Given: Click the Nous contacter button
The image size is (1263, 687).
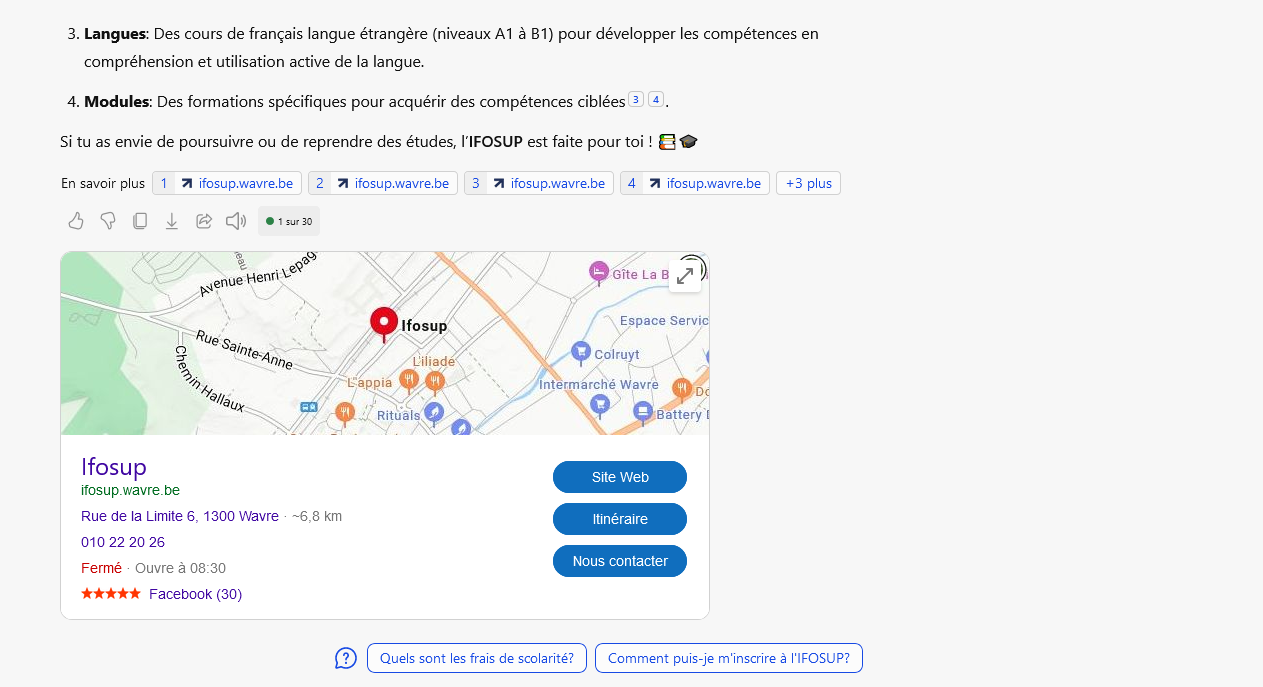Looking at the screenshot, I should [620, 561].
